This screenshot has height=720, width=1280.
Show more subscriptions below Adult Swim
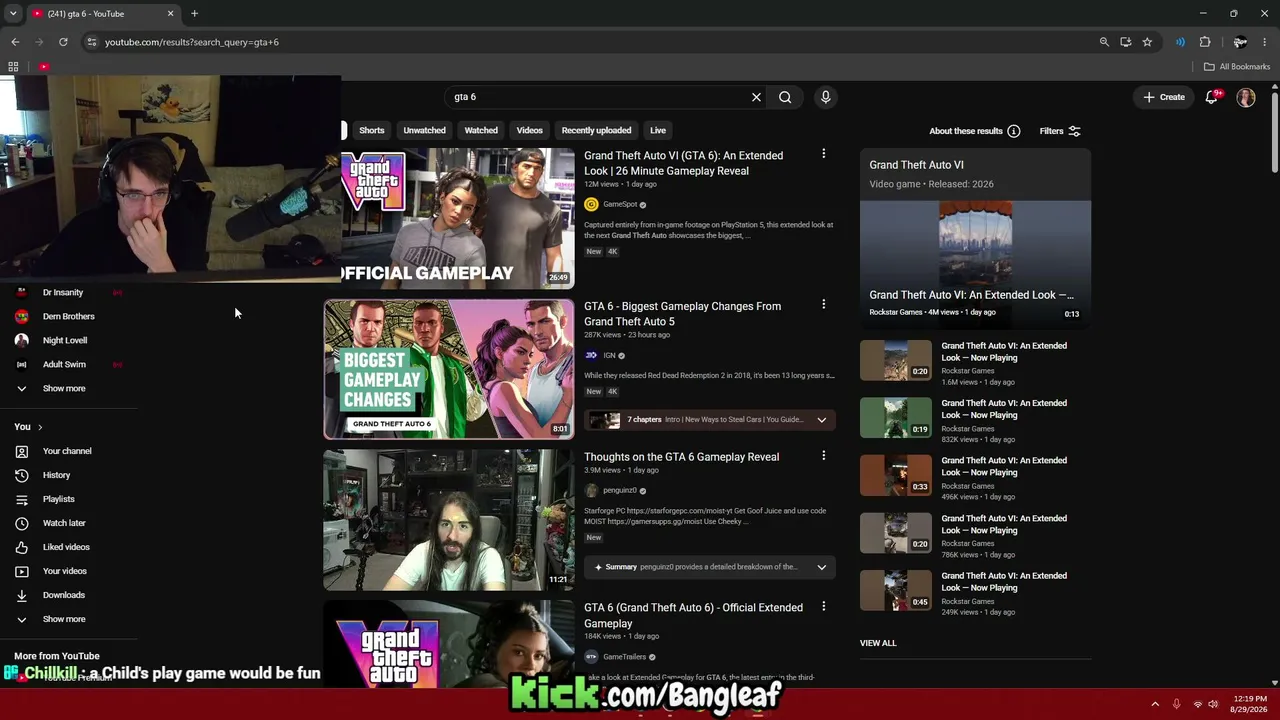click(x=64, y=388)
